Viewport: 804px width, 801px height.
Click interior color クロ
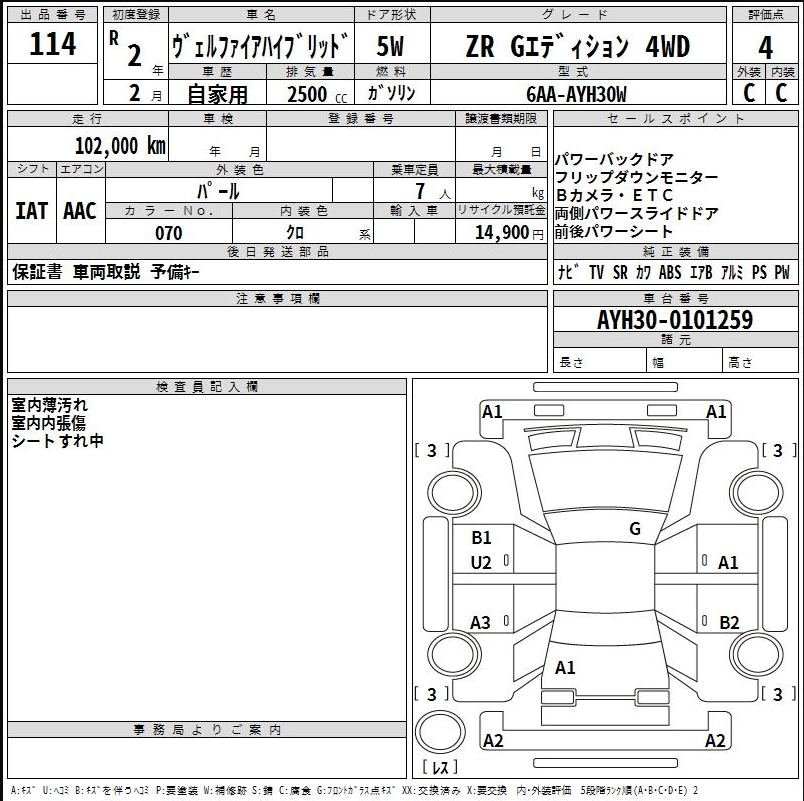click(295, 233)
